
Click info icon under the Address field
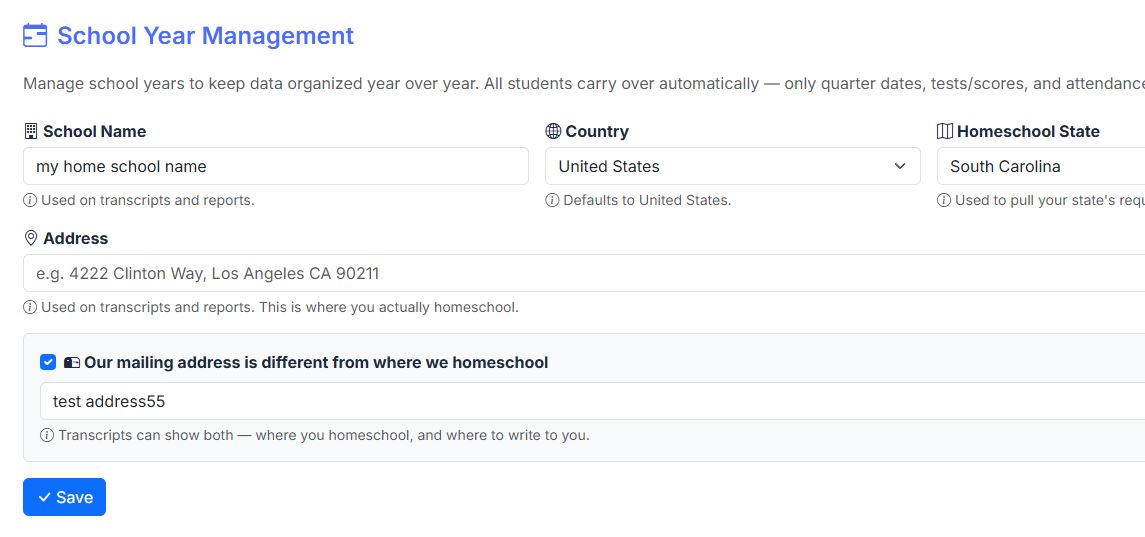click(x=30, y=307)
